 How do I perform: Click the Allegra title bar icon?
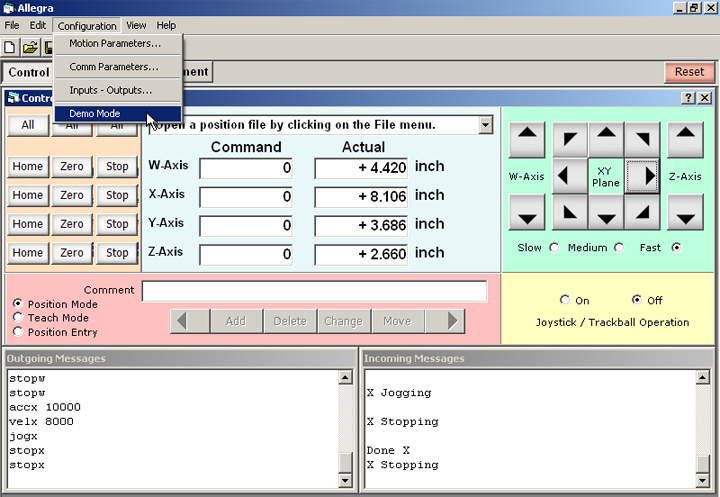8,8
